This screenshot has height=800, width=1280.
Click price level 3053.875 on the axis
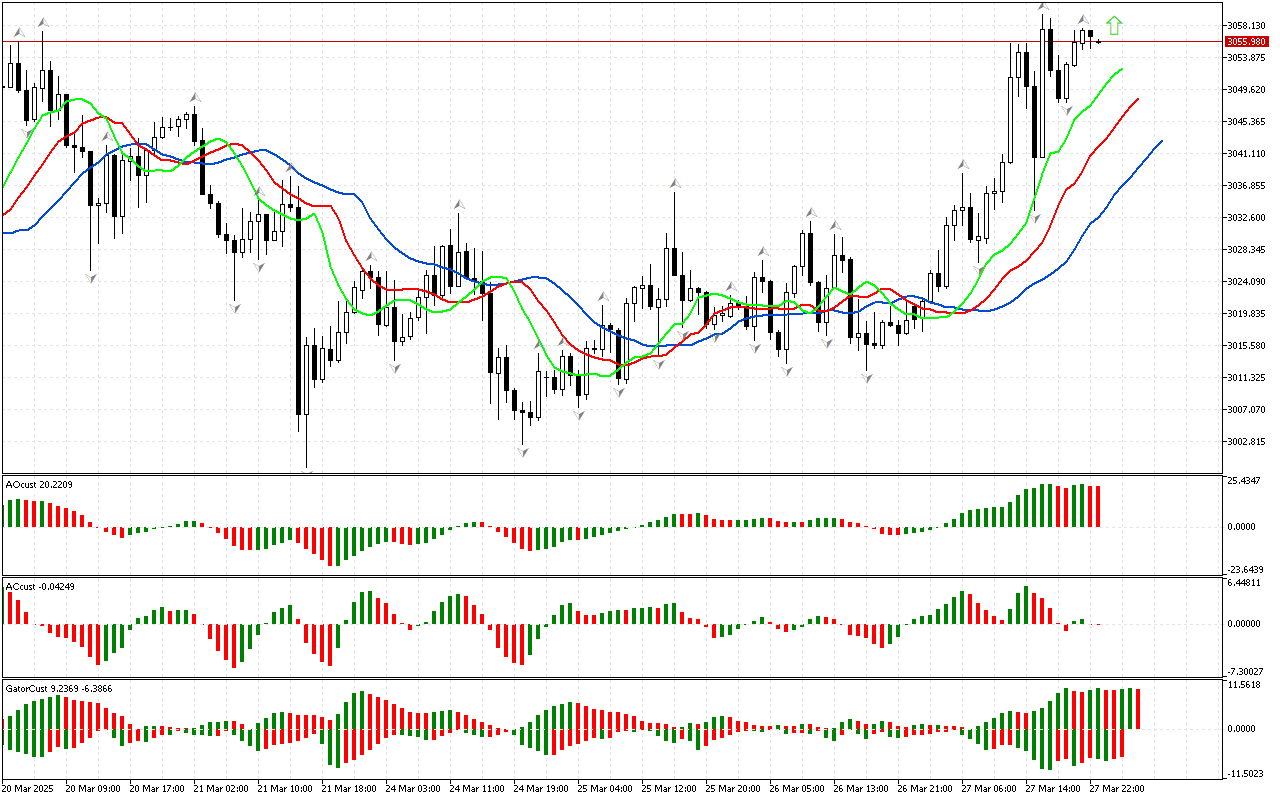[1246, 58]
